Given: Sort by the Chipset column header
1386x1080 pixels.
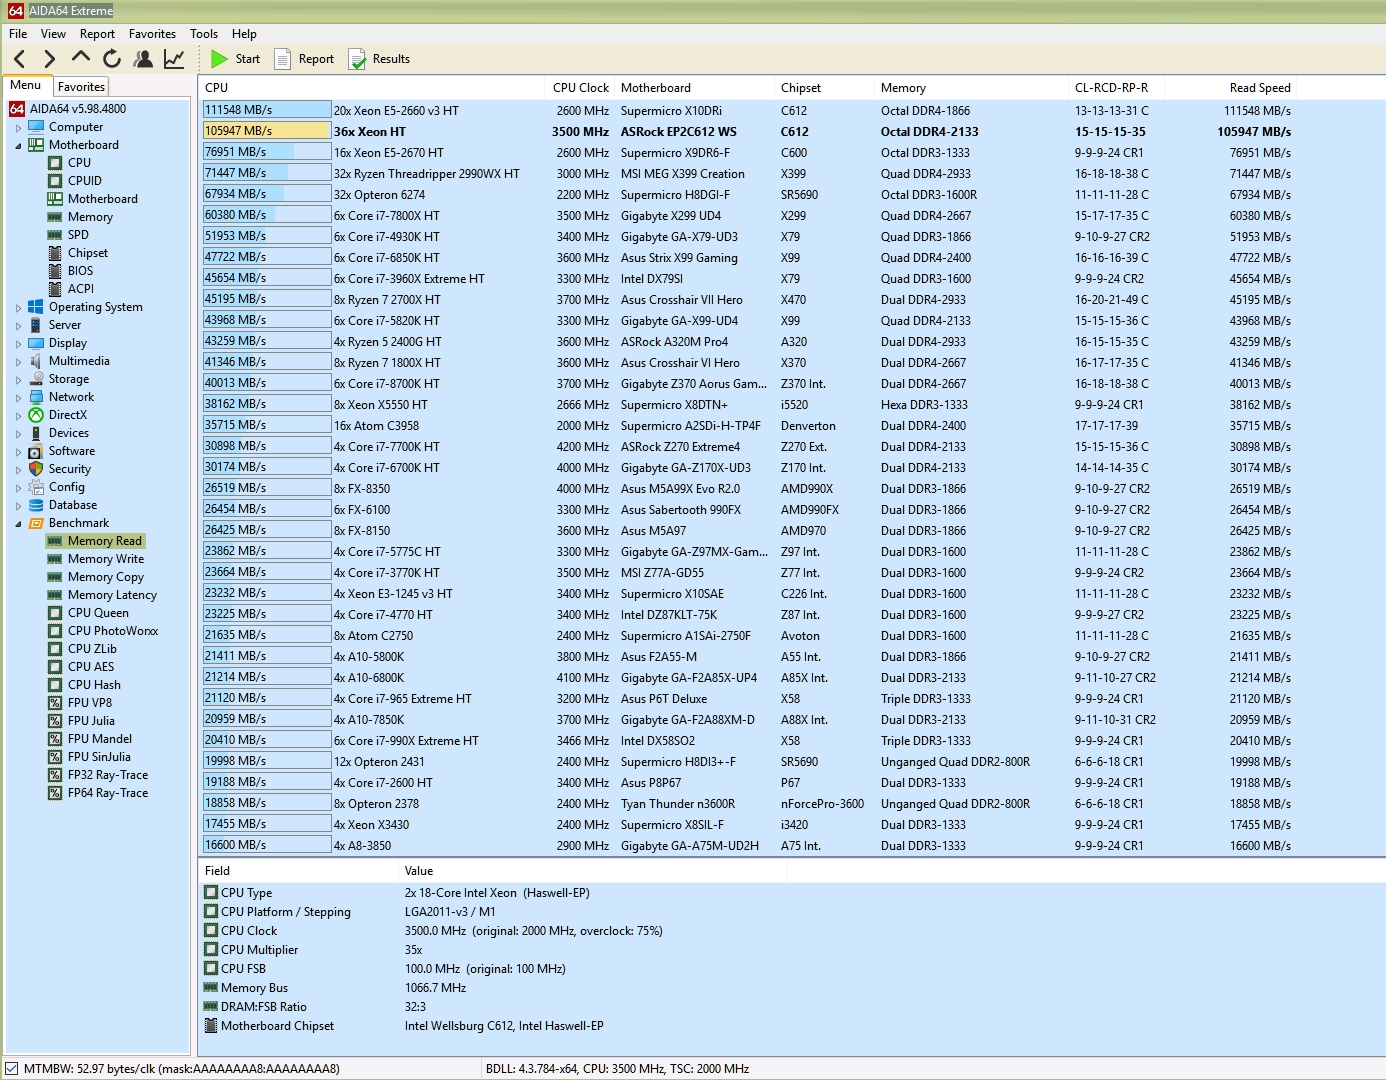Looking at the screenshot, I should [824, 88].
